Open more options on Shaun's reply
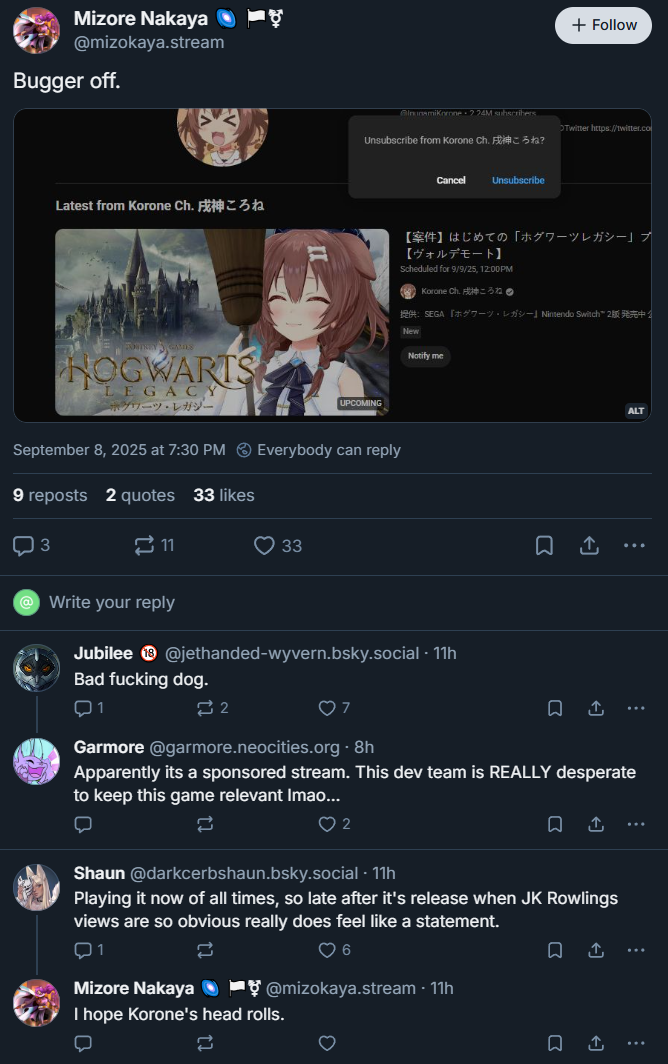The height and width of the screenshot is (1064, 668). pos(636,950)
